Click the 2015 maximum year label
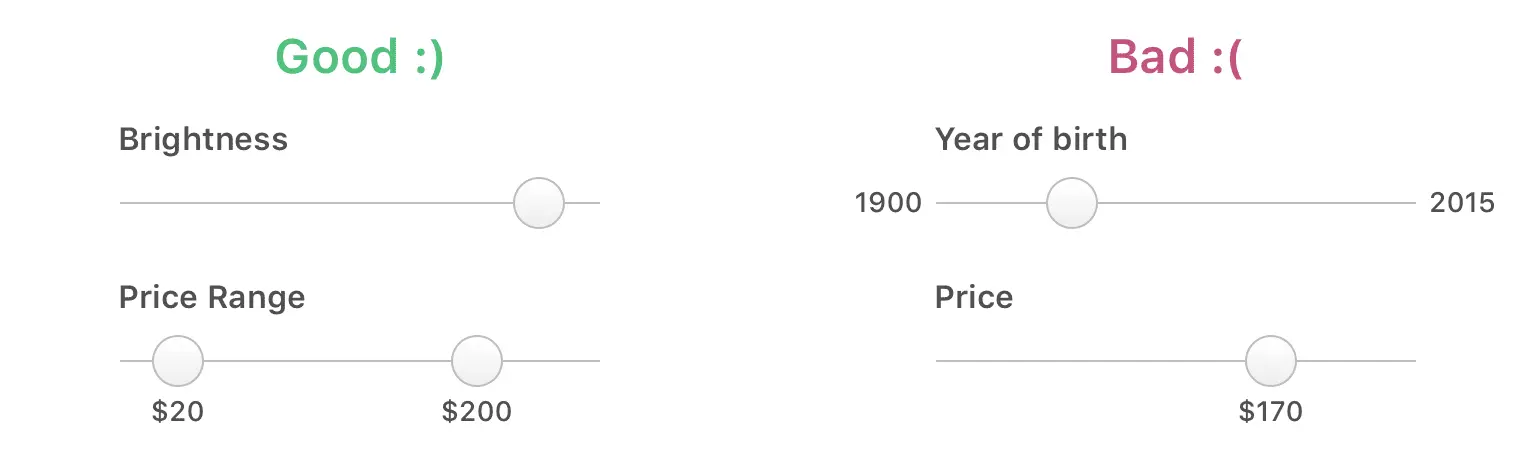The height and width of the screenshot is (460, 1536). pyautogui.click(x=1462, y=204)
